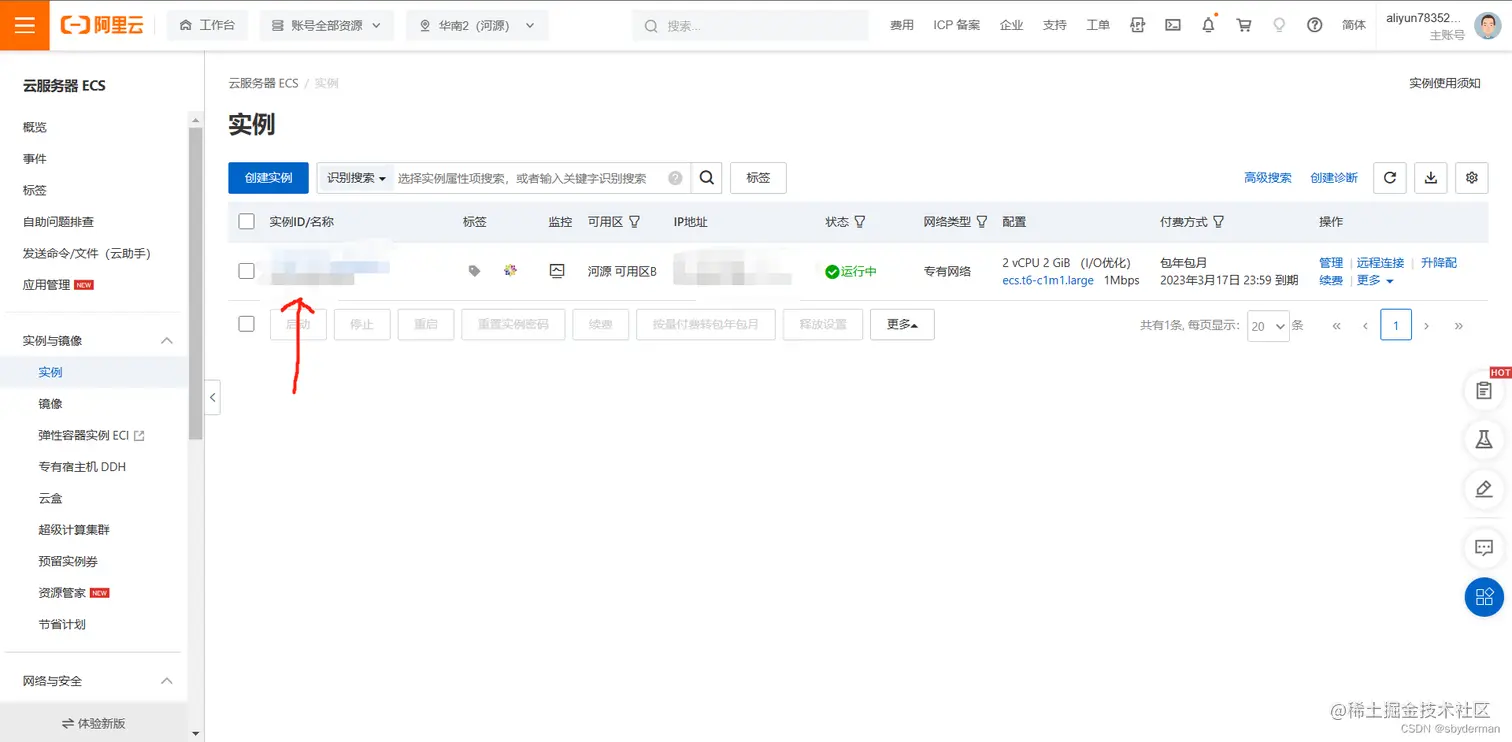
Task: Check the instance row checkbox
Action: click(x=246, y=271)
